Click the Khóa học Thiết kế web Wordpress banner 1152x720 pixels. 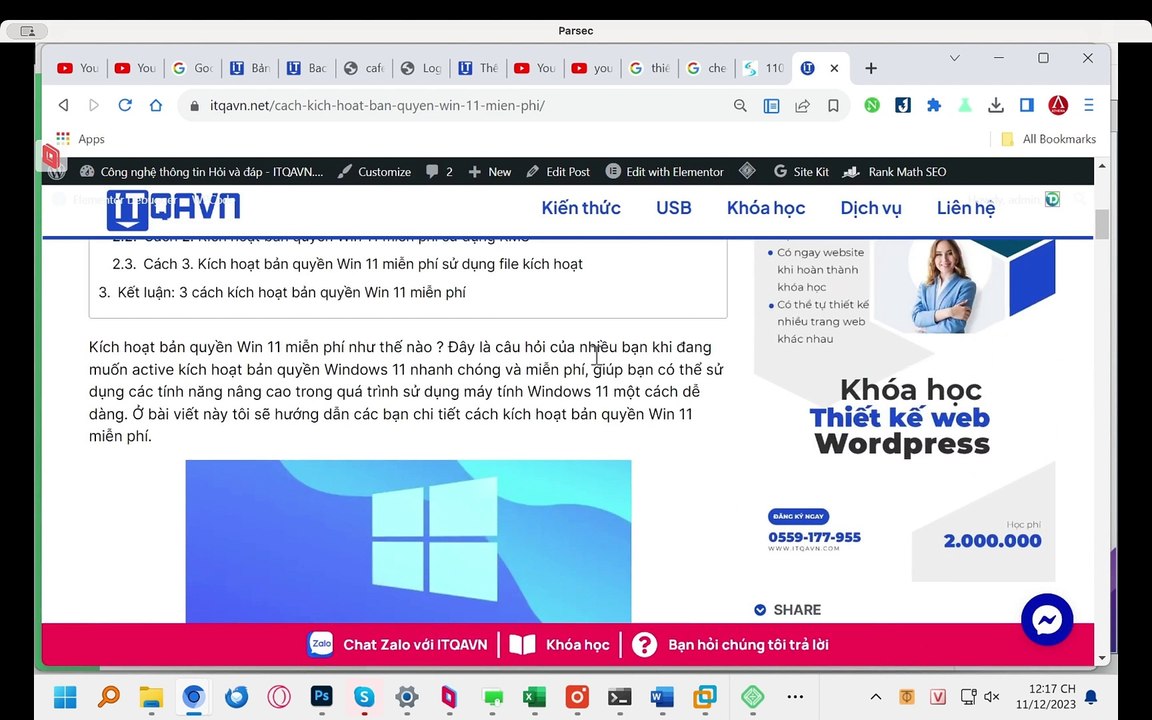(x=905, y=410)
